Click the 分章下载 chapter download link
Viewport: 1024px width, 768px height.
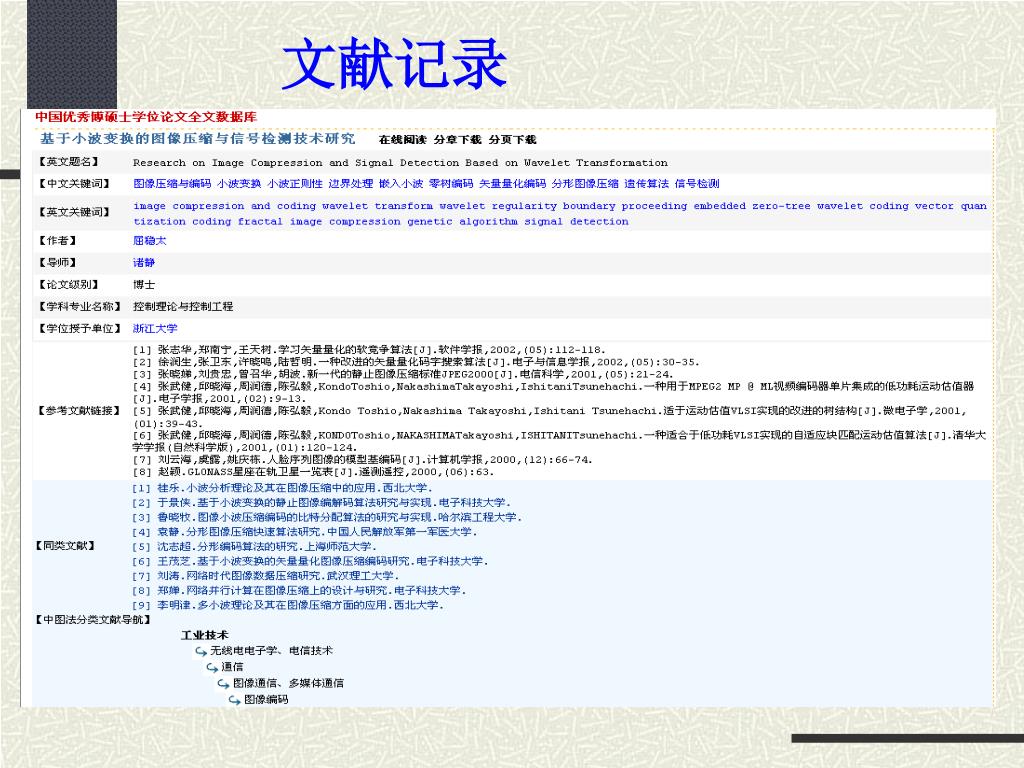(x=457, y=139)
